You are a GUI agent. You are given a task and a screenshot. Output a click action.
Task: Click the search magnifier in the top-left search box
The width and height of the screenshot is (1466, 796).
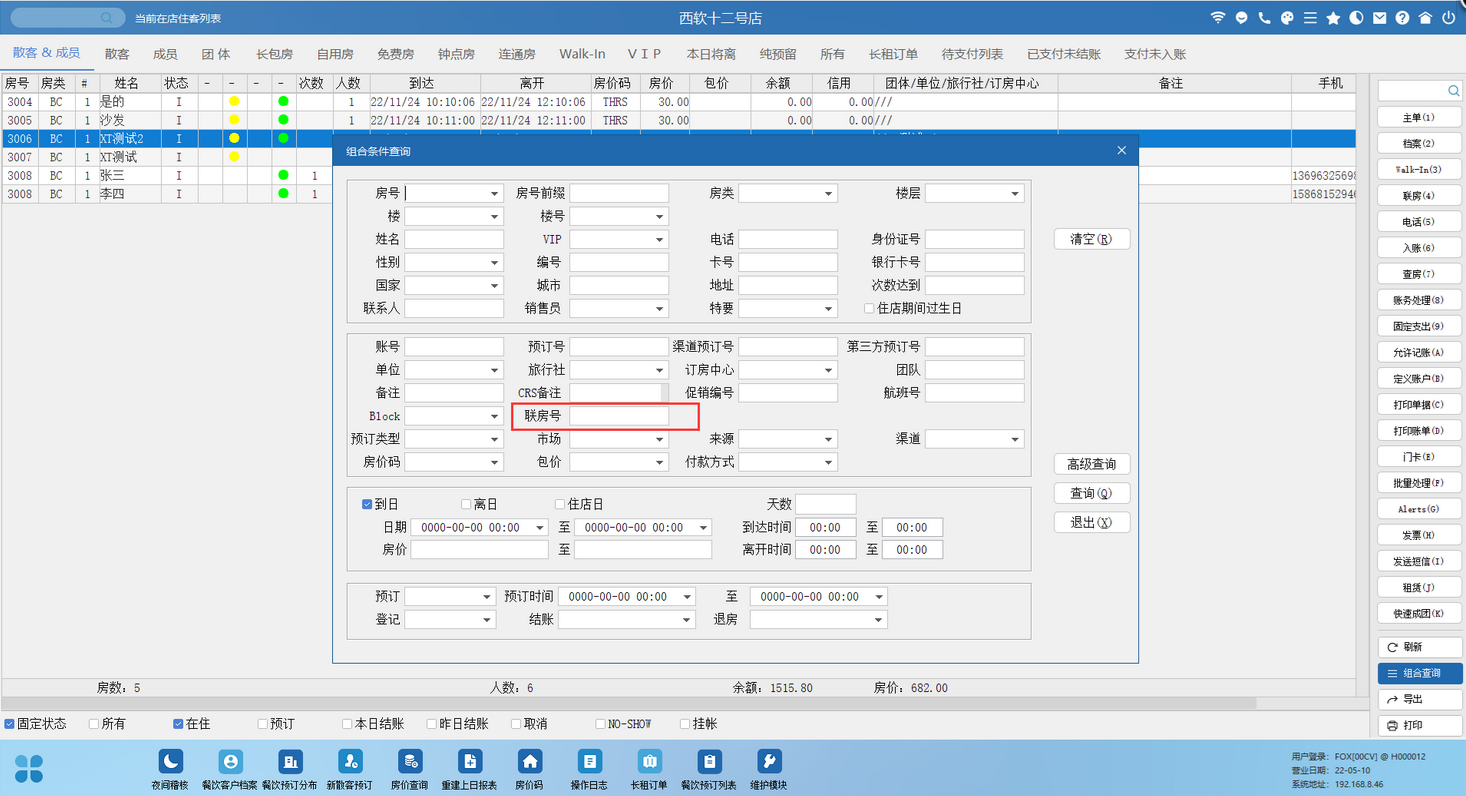(x=107, y=18)
